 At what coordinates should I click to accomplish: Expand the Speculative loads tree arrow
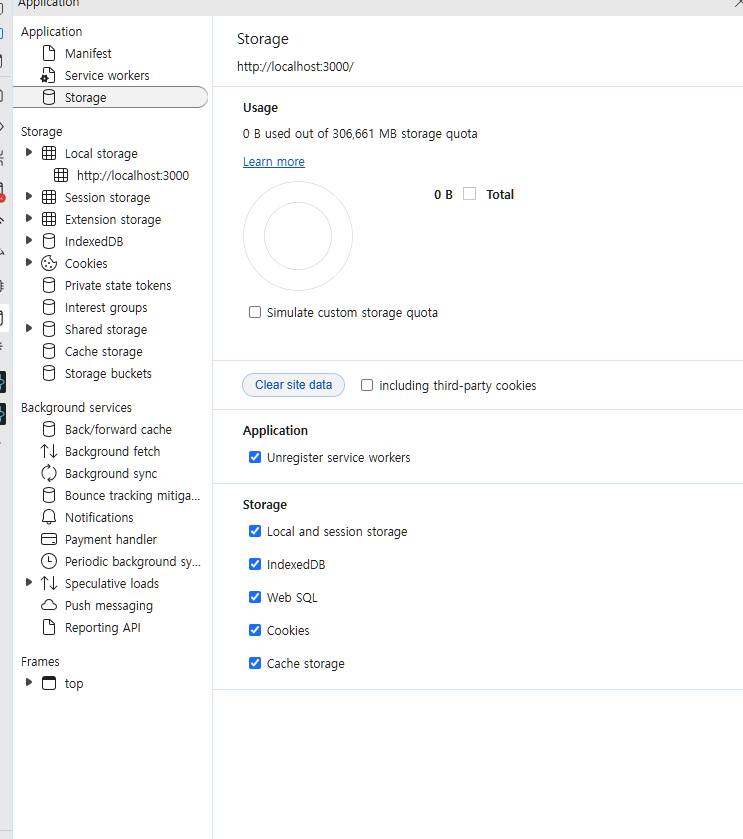pos(29,582)
